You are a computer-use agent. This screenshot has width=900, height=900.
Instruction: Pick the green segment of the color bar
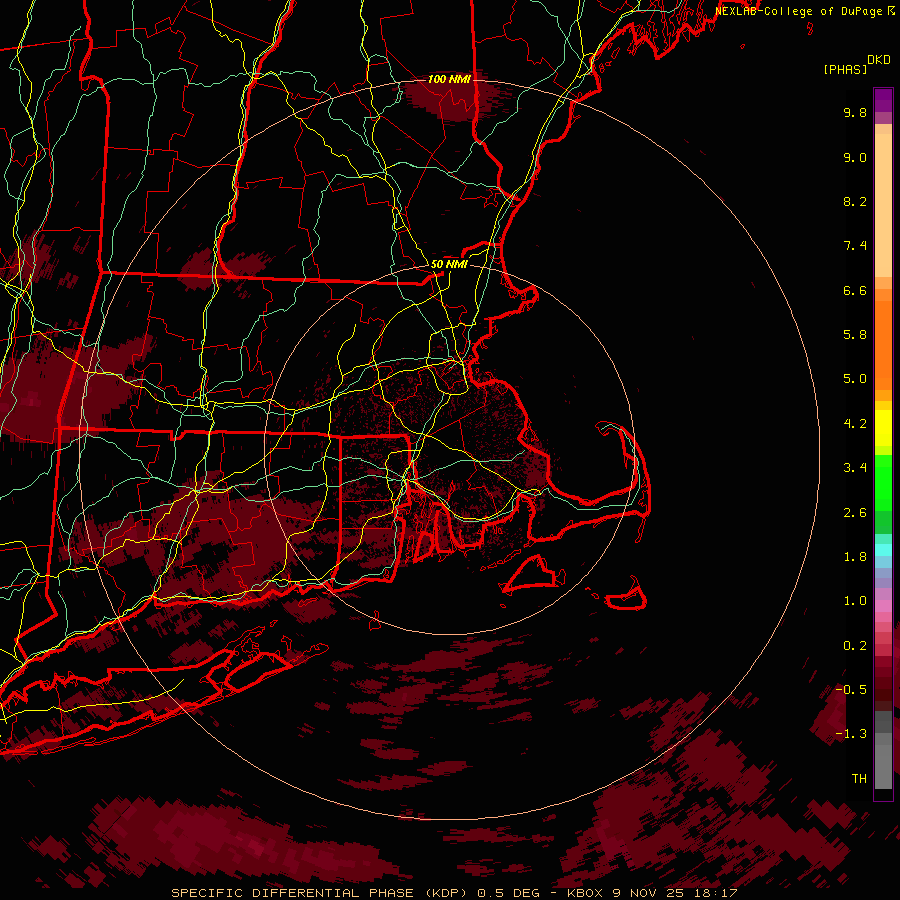tap(883, 482)
